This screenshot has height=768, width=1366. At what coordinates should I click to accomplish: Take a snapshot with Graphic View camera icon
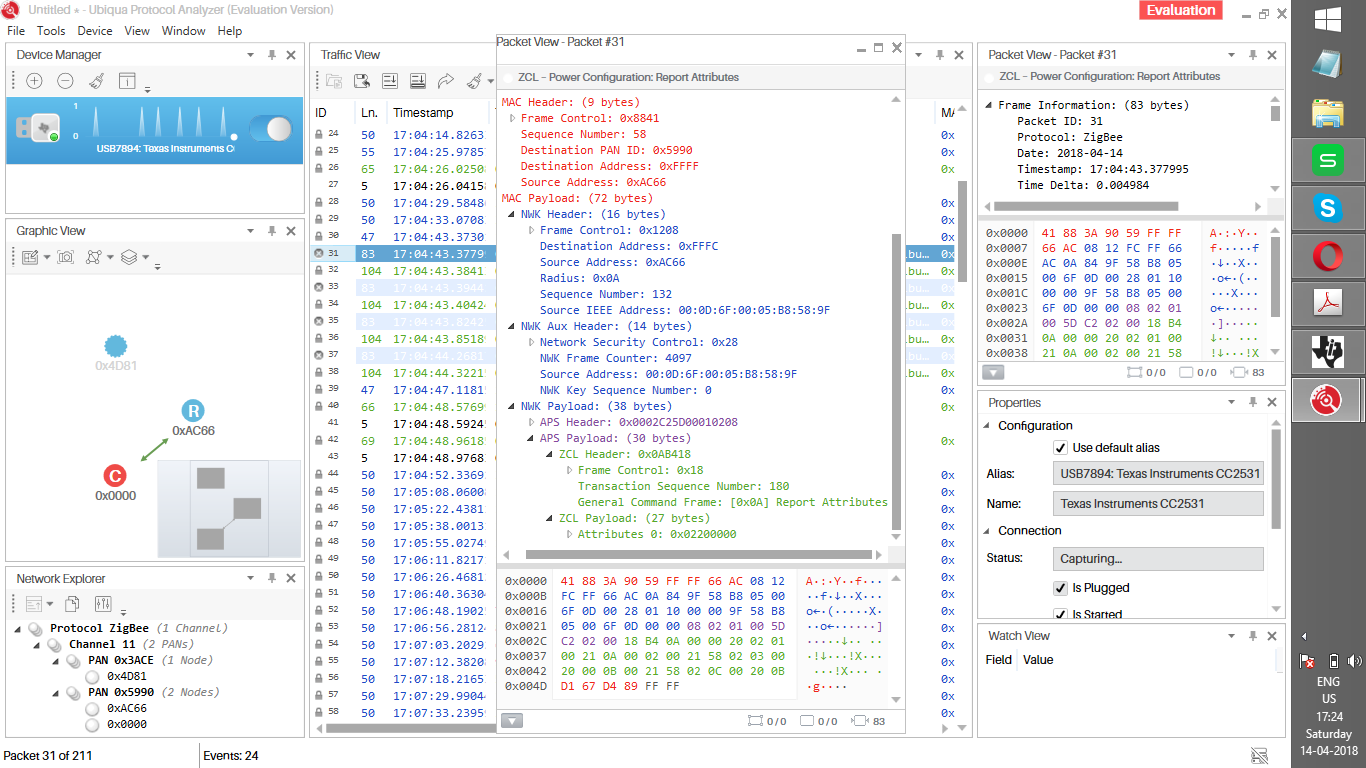[65, 257]
